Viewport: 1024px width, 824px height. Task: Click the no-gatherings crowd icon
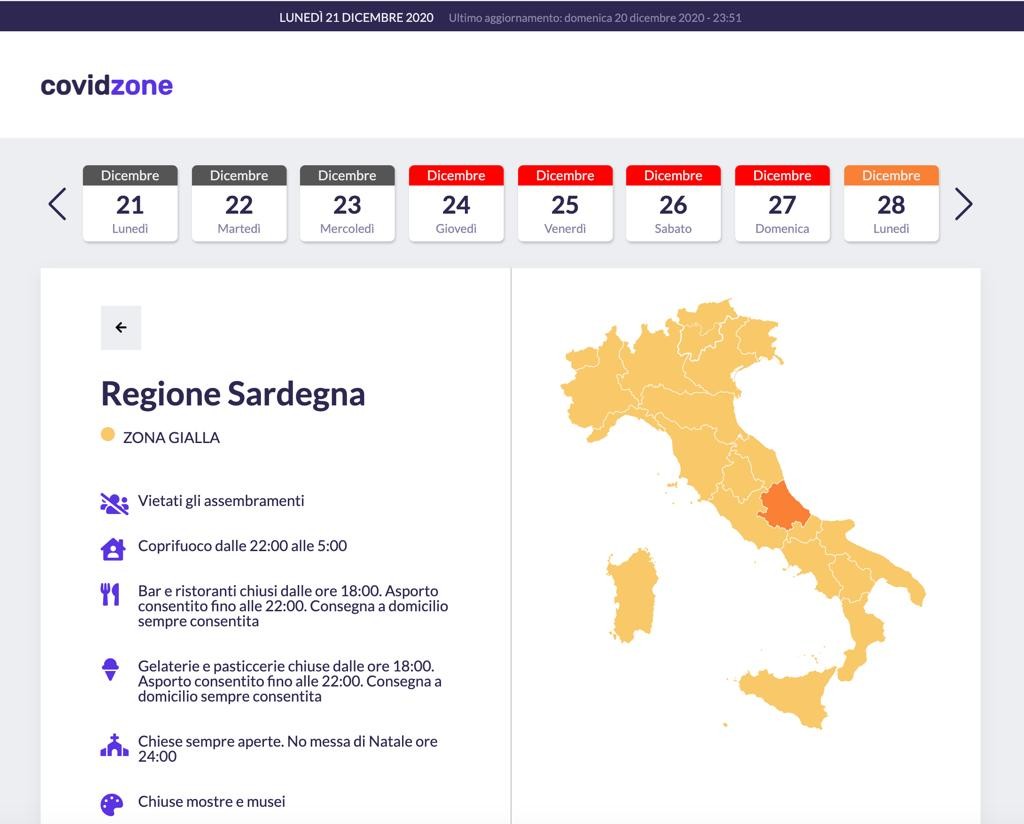click(x=114, y=503)
